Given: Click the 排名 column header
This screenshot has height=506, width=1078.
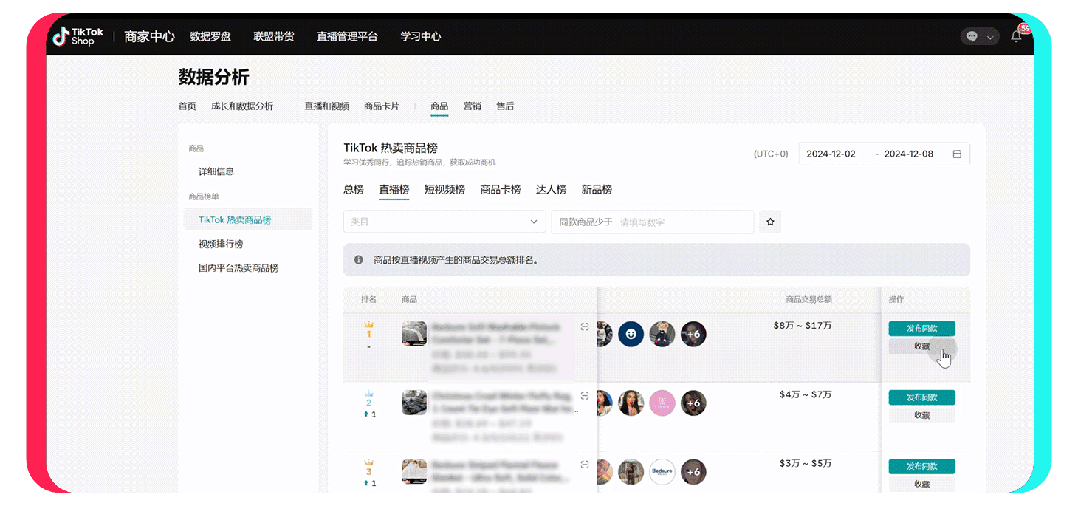Looking at the screenshot, I should point(368,299).
